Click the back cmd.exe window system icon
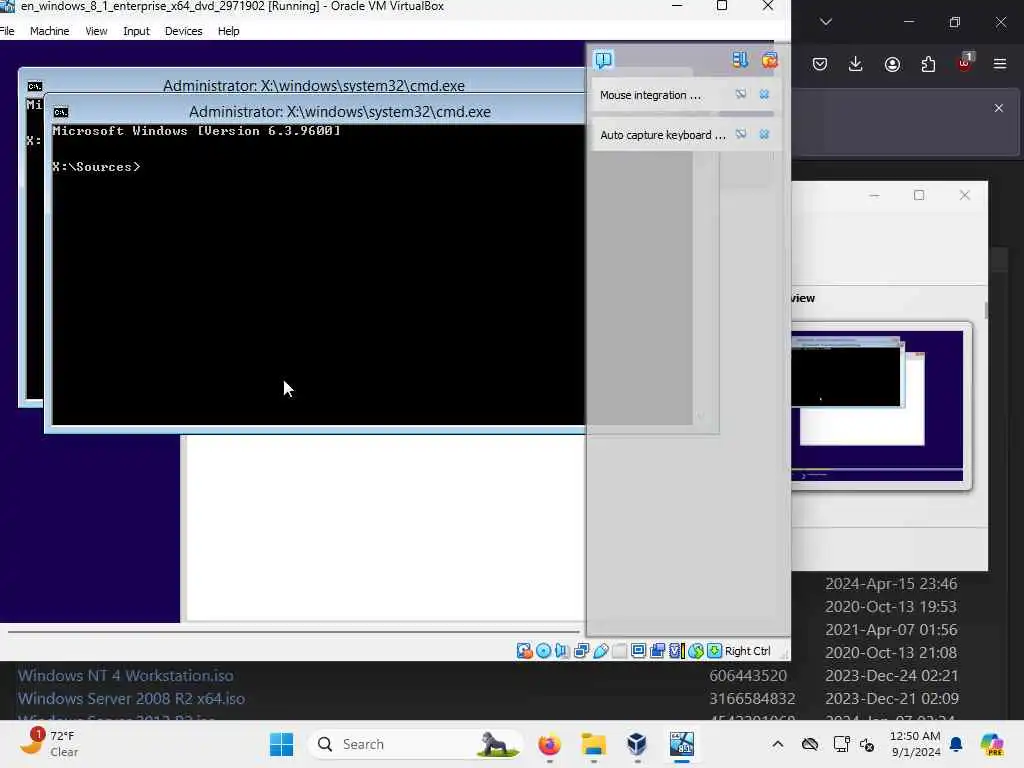1024x768 pixels. pyautogui.click(x=35, y=86)
